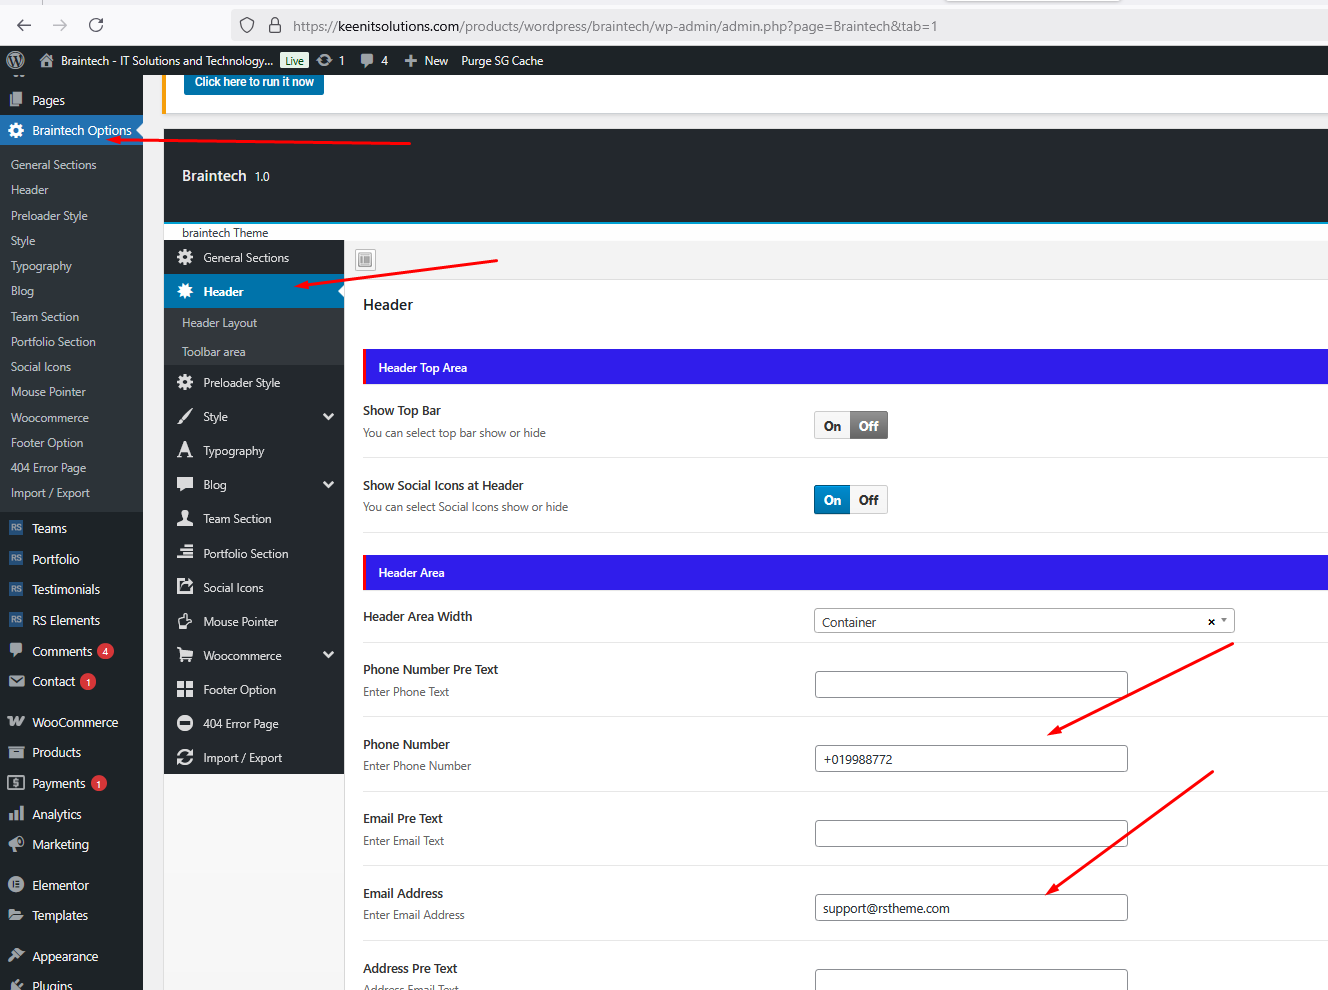This screenshot has height=990, width=1328.
Task: Click Purge SG Cache in admin bar
Action: click(x=502, y=61)
